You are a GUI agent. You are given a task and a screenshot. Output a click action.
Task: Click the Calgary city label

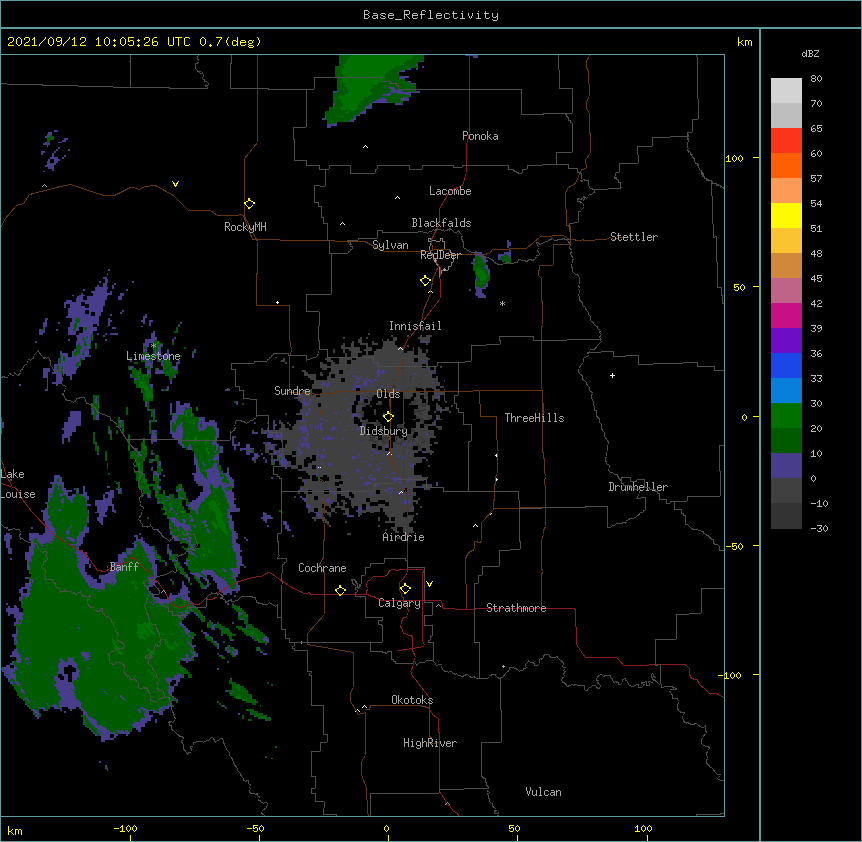tap(399, 603)
